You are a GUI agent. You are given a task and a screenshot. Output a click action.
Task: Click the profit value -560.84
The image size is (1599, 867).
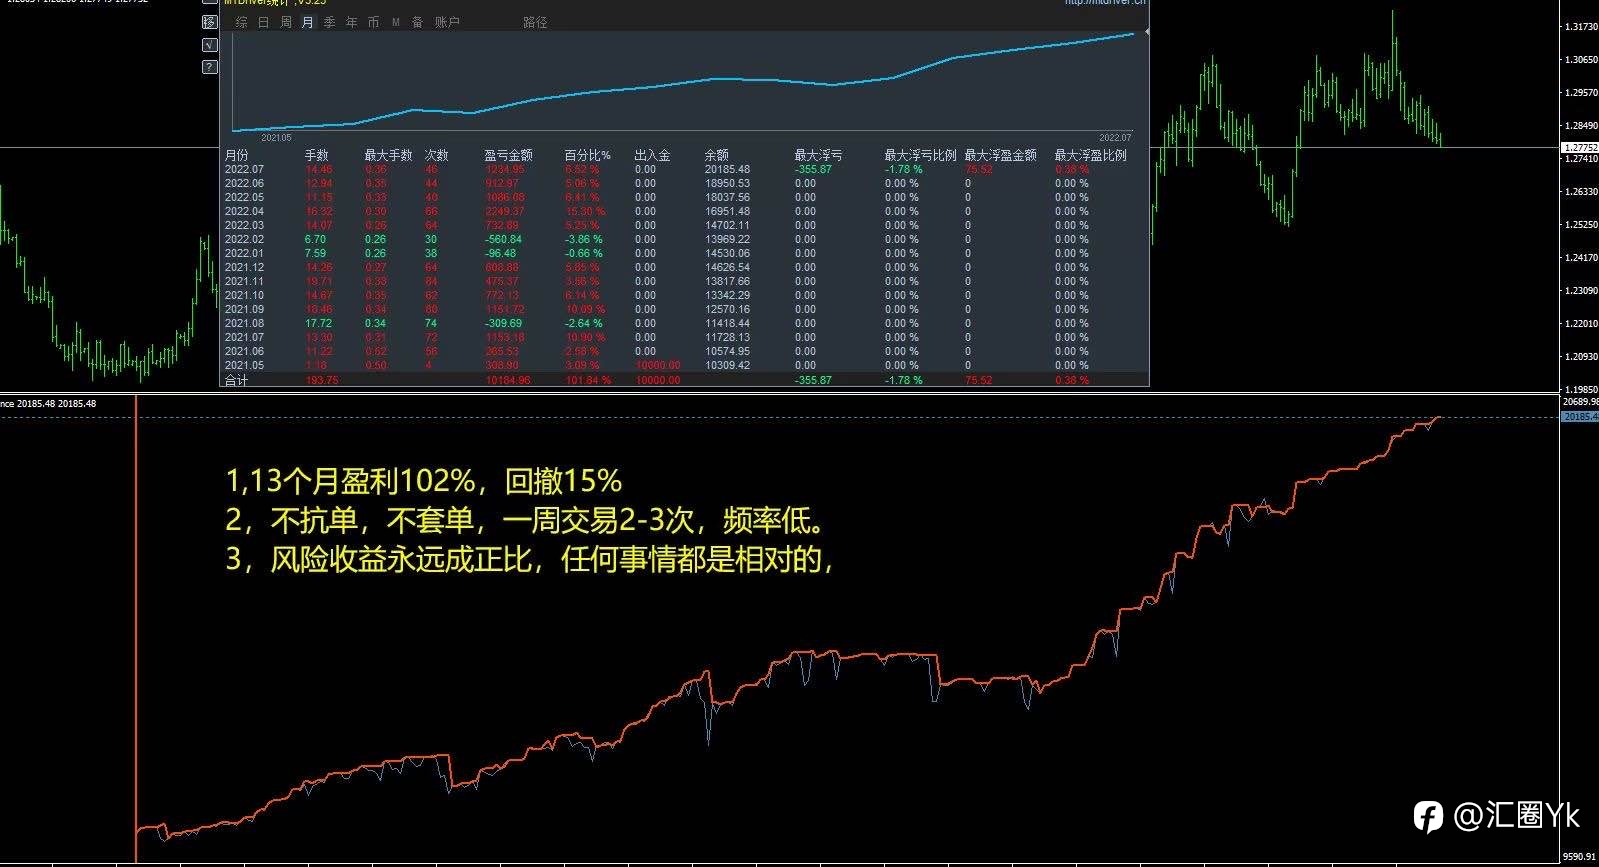(x=503, y=239)
